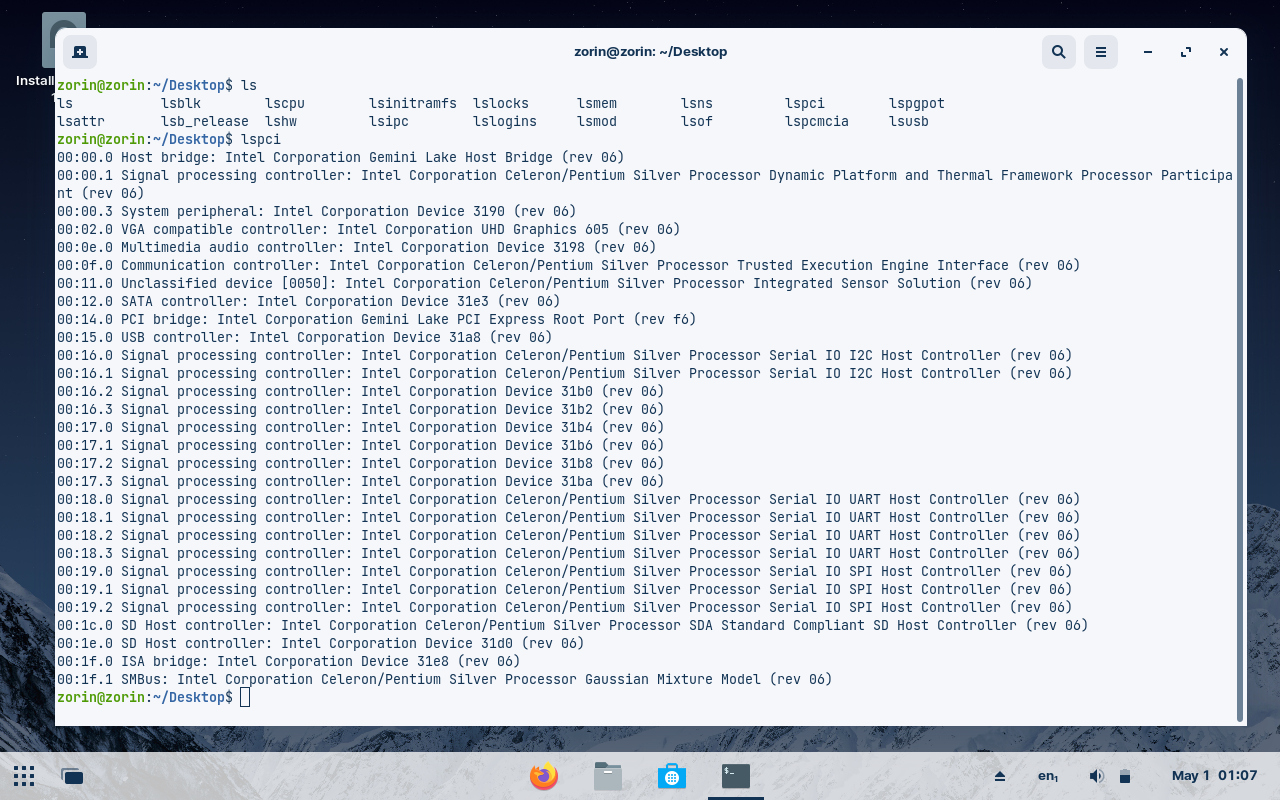Click 'lsns' in the ls output
1280x800 pixels.
click(697, 103)
